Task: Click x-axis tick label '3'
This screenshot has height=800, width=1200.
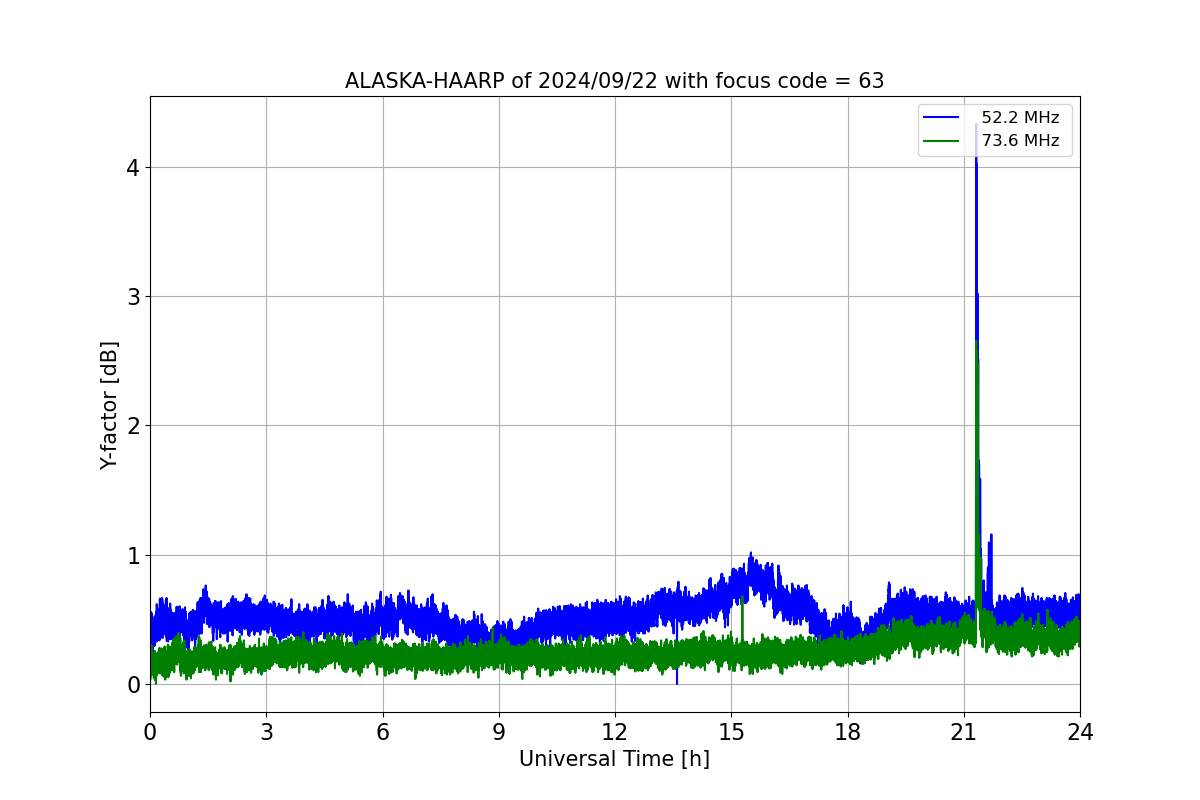Action: click(x=266, y=732)
